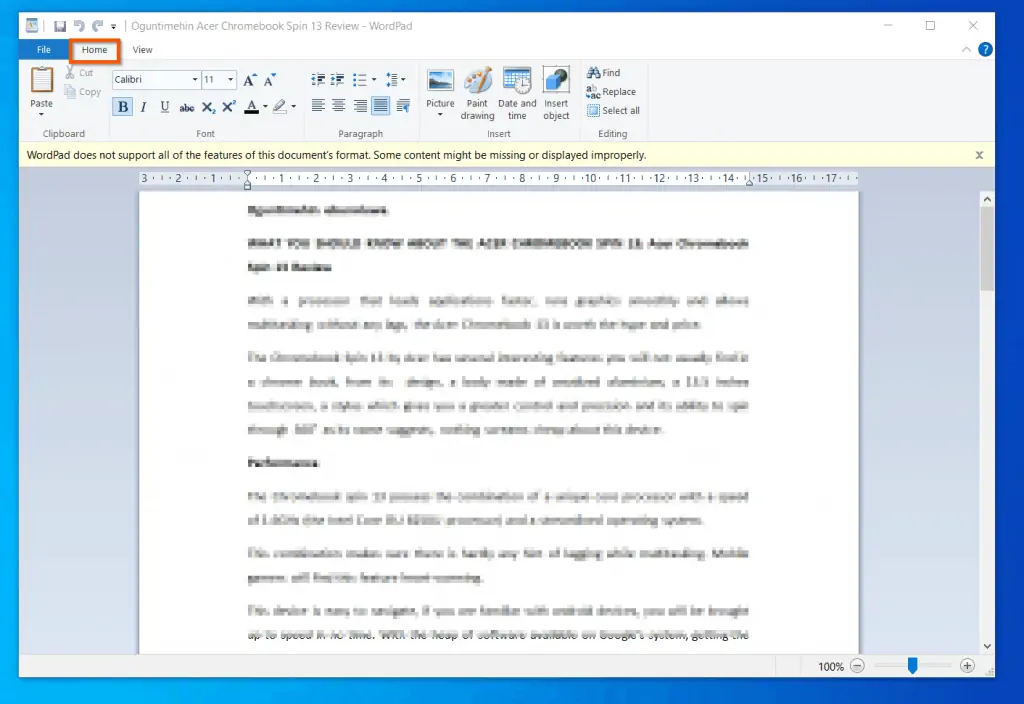Click WordPad application icon in title bar

point(32,25)
